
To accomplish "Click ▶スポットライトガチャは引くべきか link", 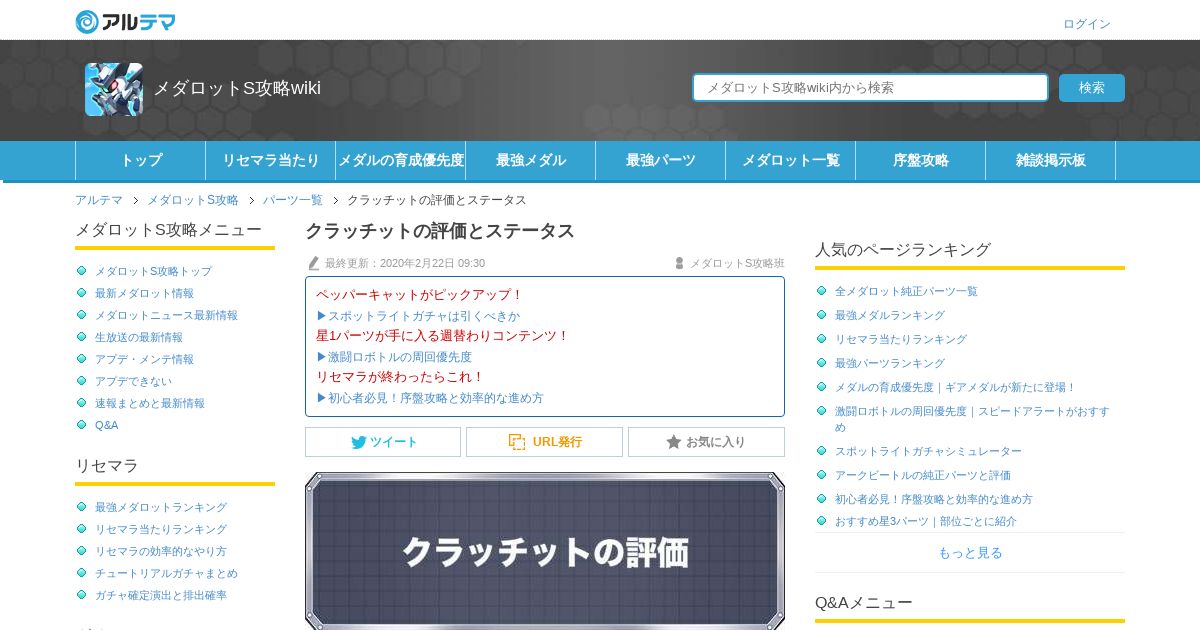I will [418, 315].
